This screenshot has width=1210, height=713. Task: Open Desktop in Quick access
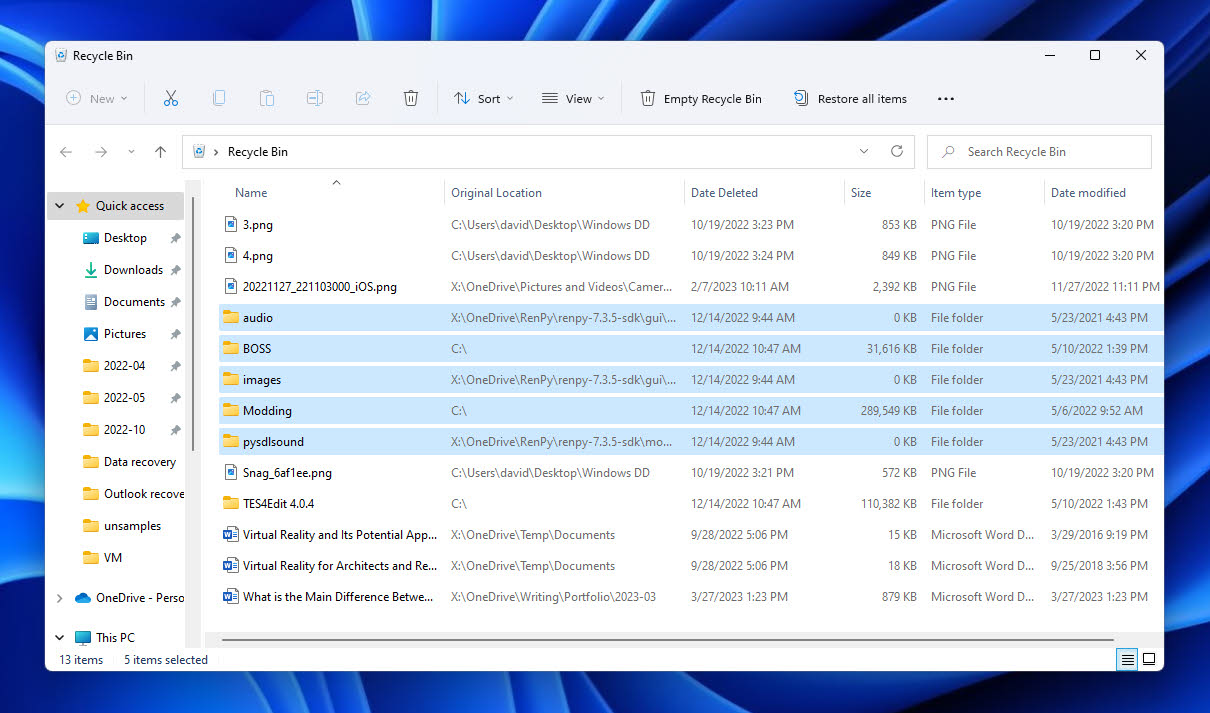tap(125, 238)
